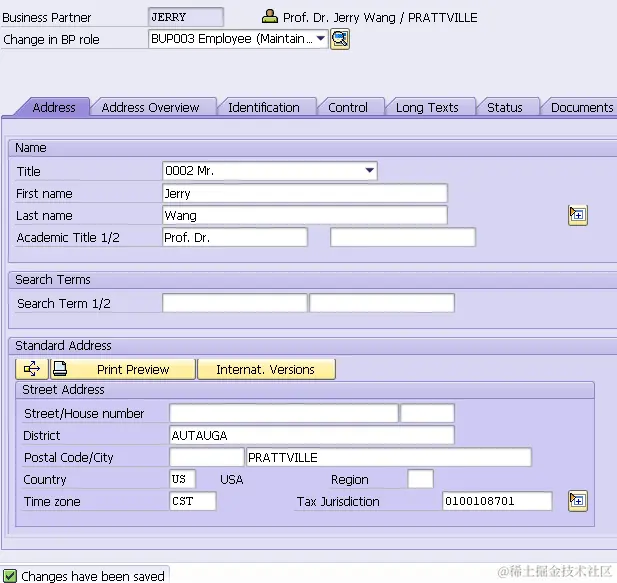Click the printer icon on Print Preview
This screenshot has width=617, height=583.
(x=60, y=369)
